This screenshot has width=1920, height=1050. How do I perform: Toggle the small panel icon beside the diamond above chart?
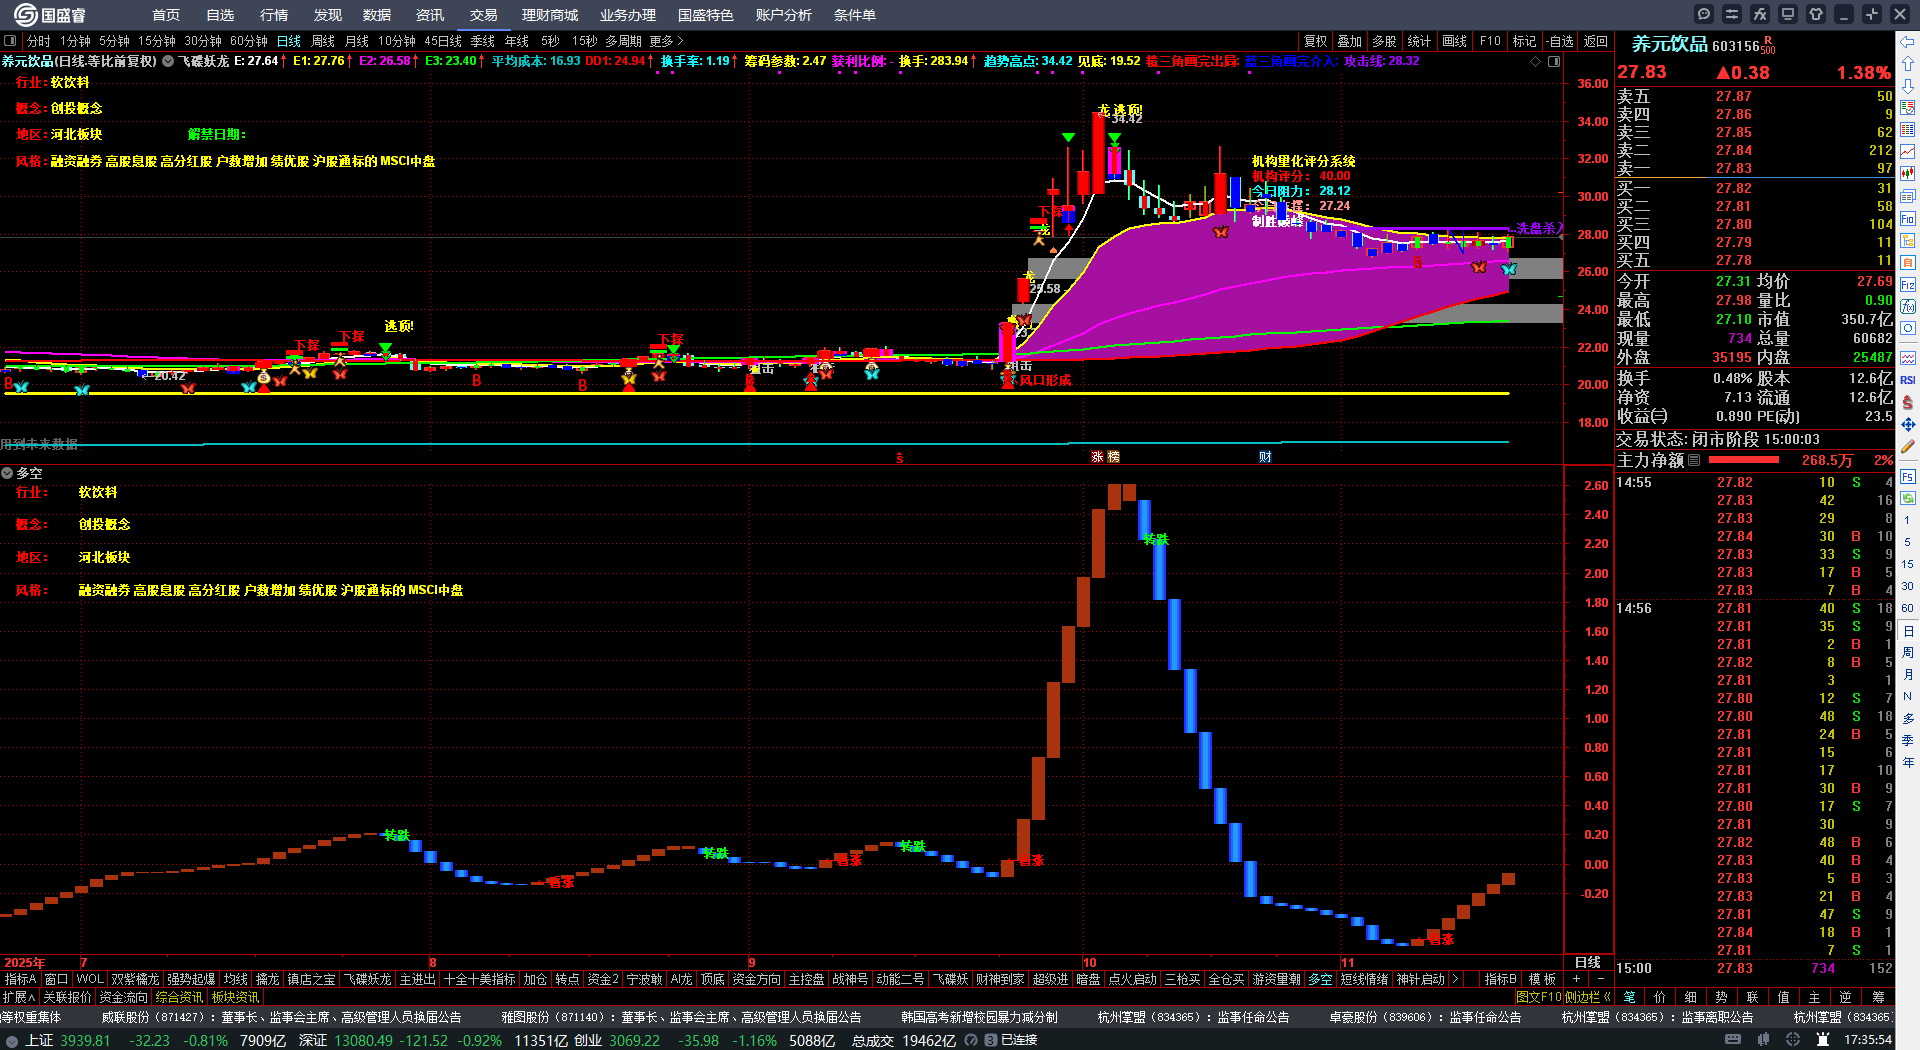click(x=1554, y=61)
